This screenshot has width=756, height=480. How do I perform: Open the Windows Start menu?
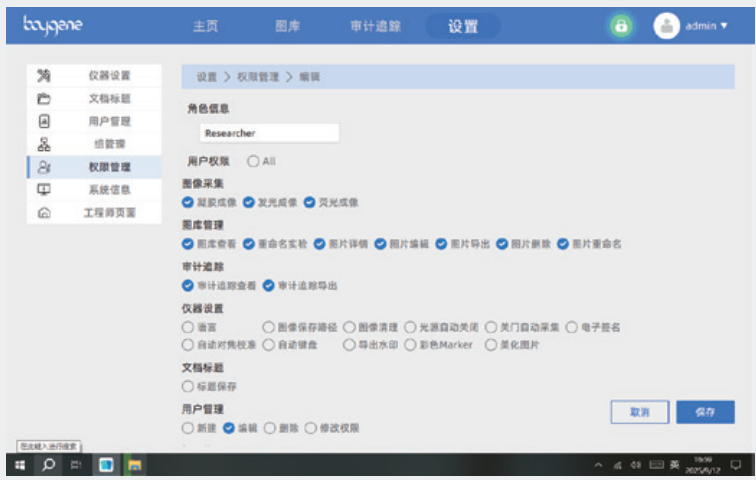[x=20, y=465]
